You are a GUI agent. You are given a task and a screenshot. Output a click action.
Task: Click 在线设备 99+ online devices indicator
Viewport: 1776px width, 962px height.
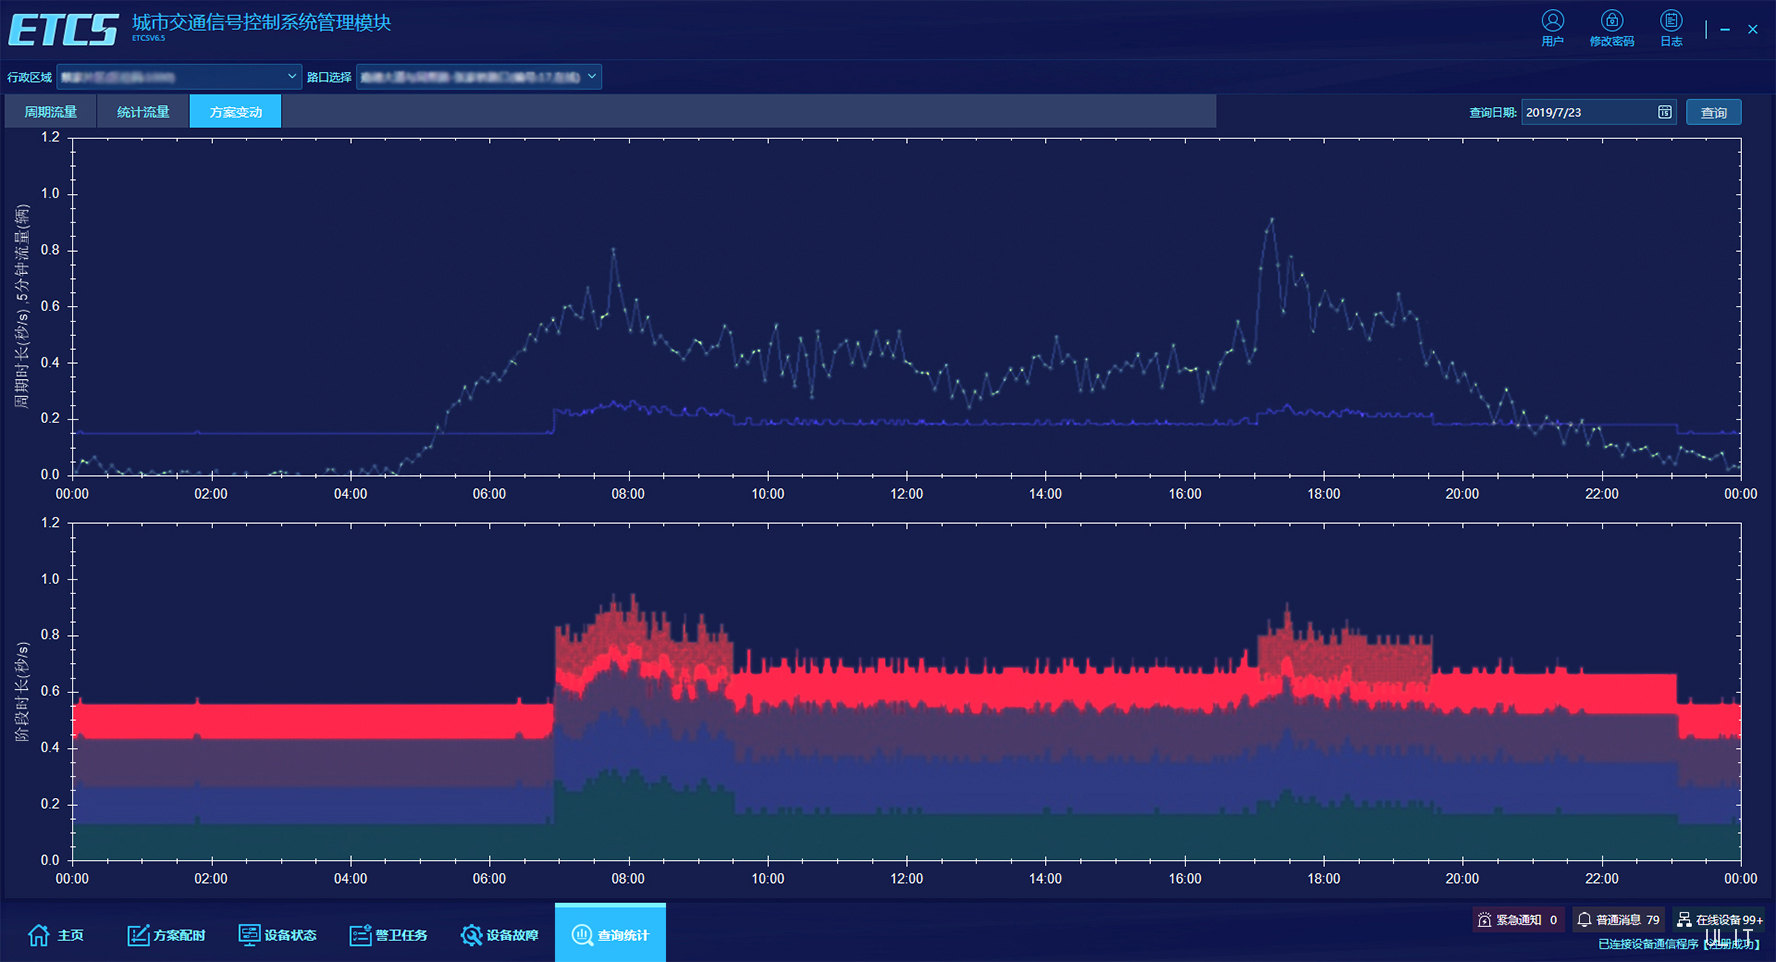(x=1720, y=919)
